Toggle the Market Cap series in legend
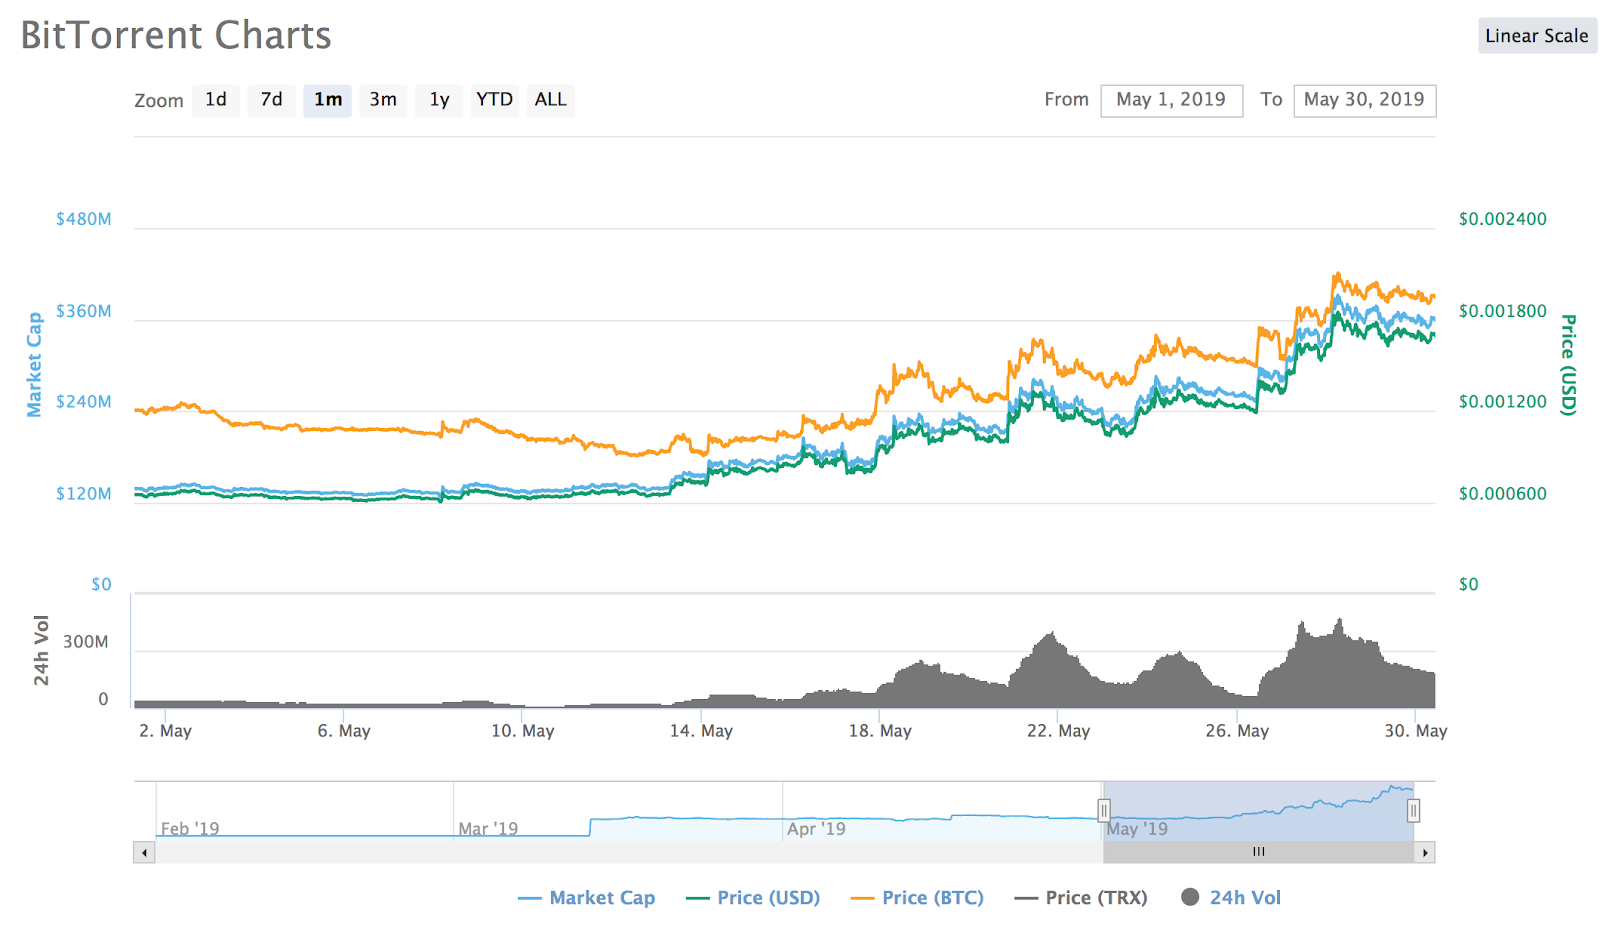This screenshot has height=933, width=1600. [587, 898]
